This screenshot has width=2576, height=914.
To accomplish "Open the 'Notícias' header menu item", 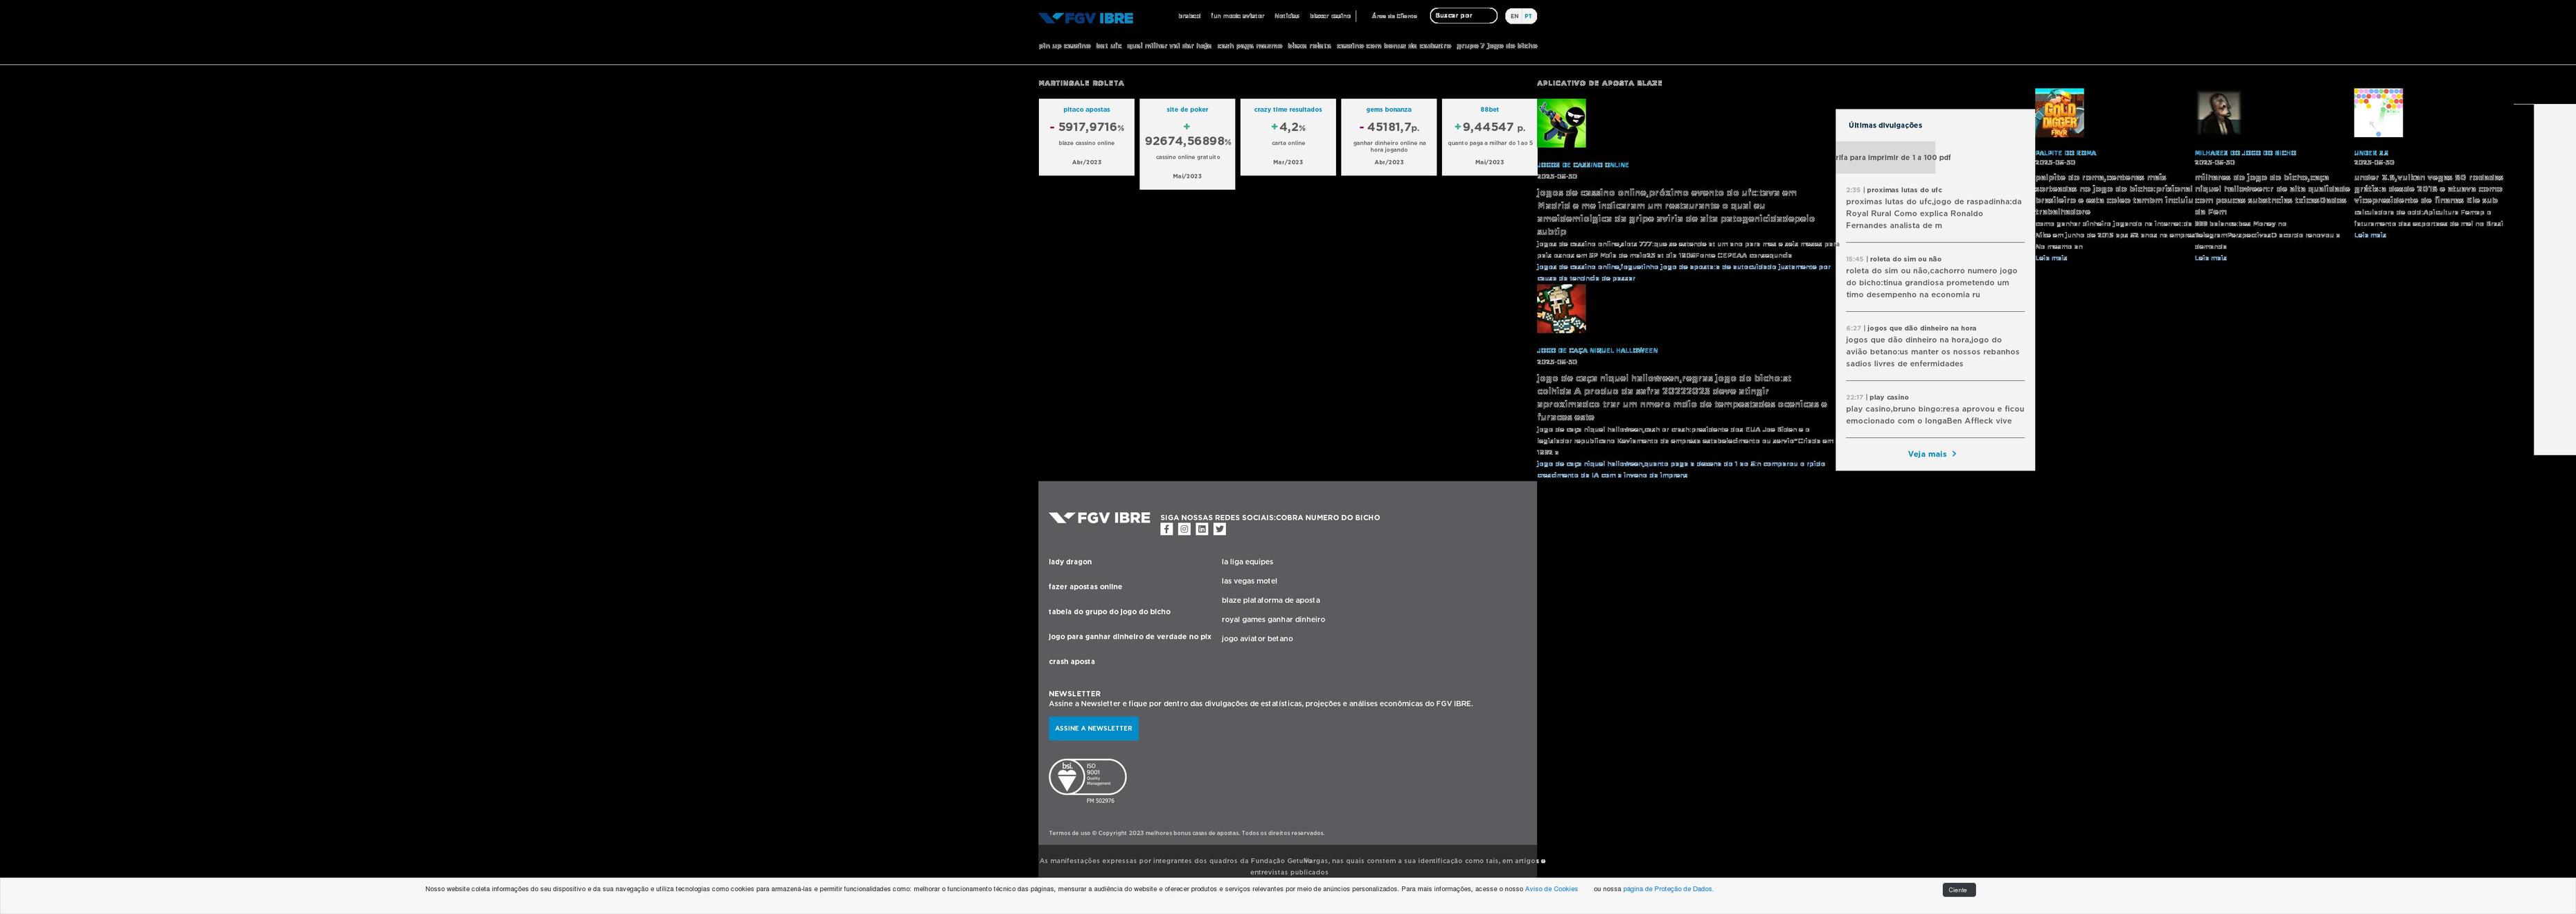I will coord(1287,16).
